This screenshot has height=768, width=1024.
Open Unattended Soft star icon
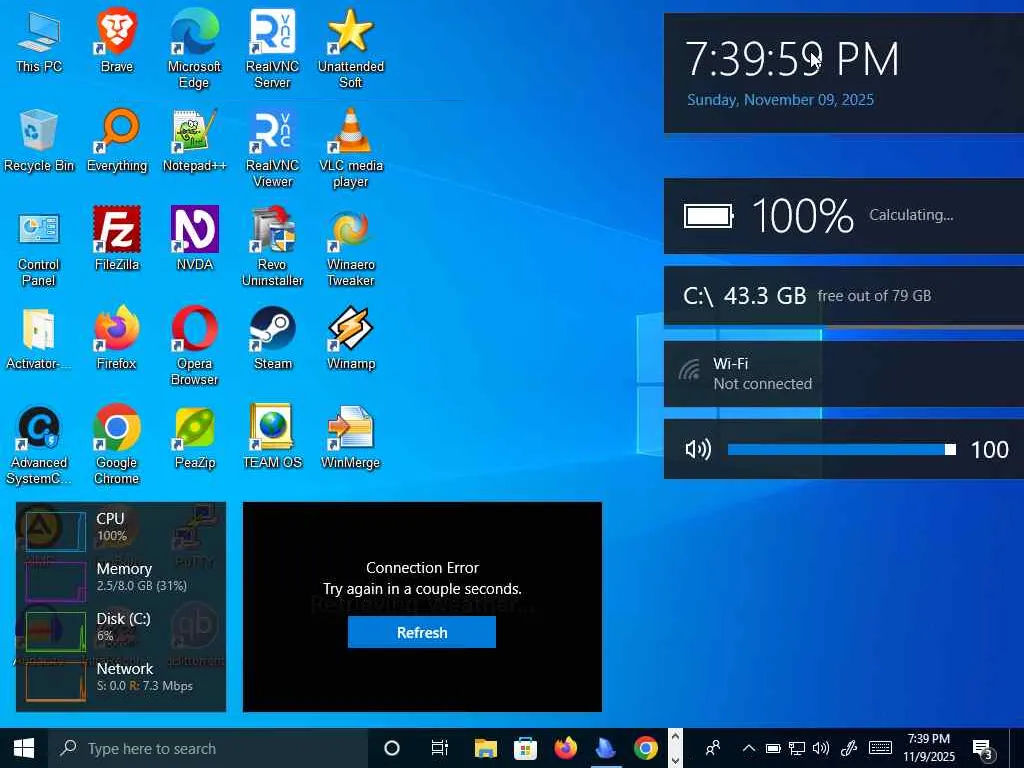point(351,49)
